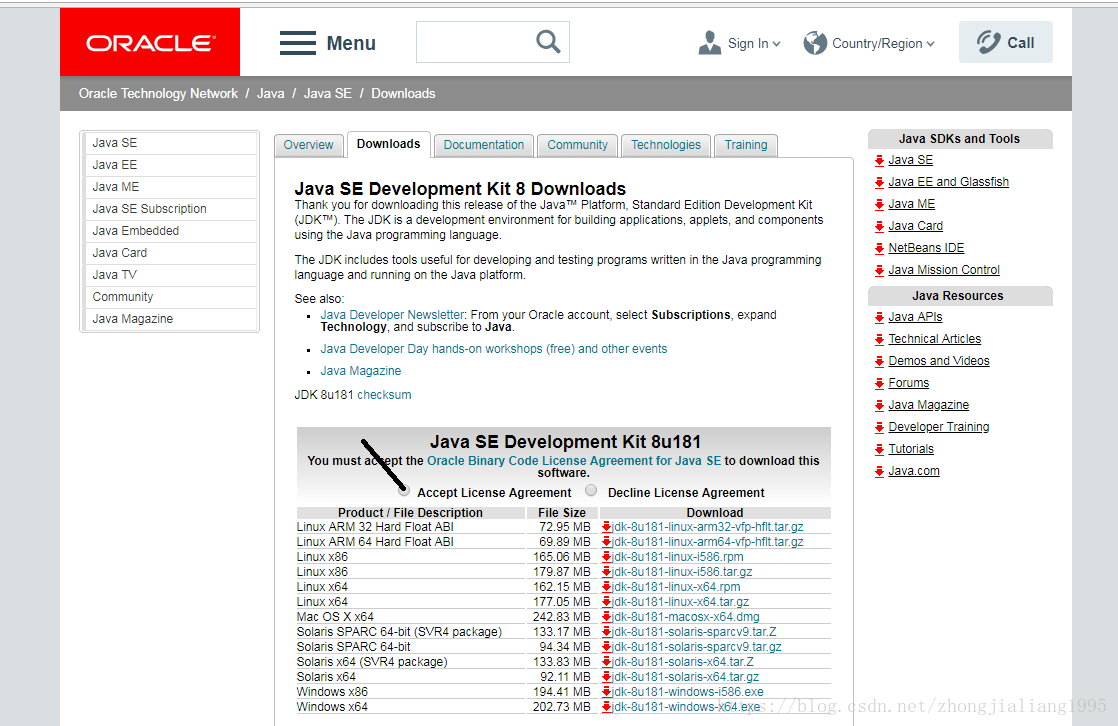Click download icon for jdk-8u181-linux-i586.rpm
Screen dimensions: 1118x726
pyautogui.click(x=607, y=557)
